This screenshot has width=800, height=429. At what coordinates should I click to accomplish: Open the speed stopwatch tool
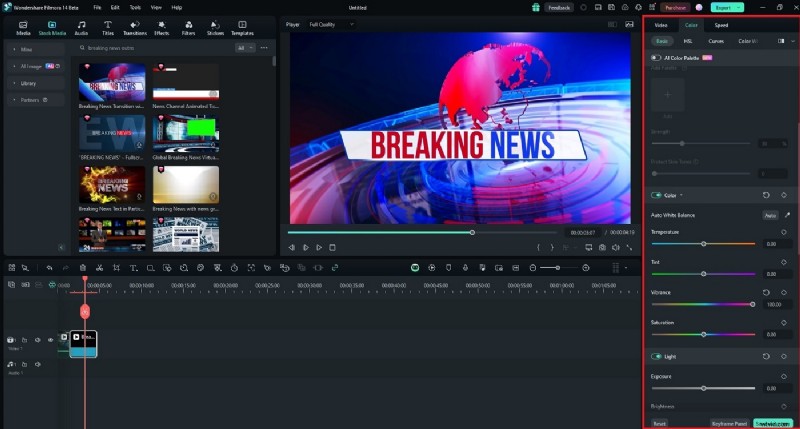234,268
